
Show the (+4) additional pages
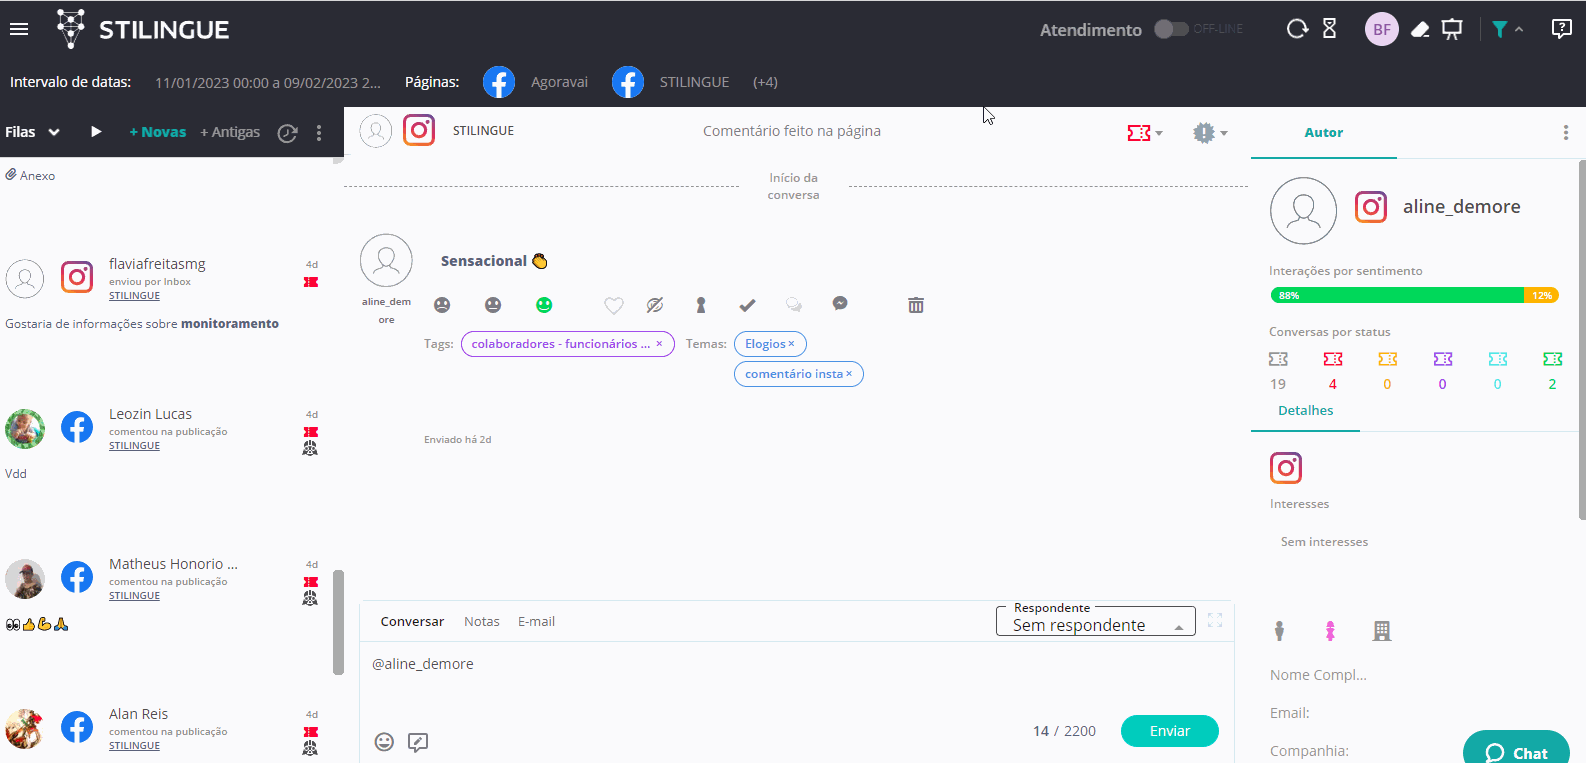[765, 82]
